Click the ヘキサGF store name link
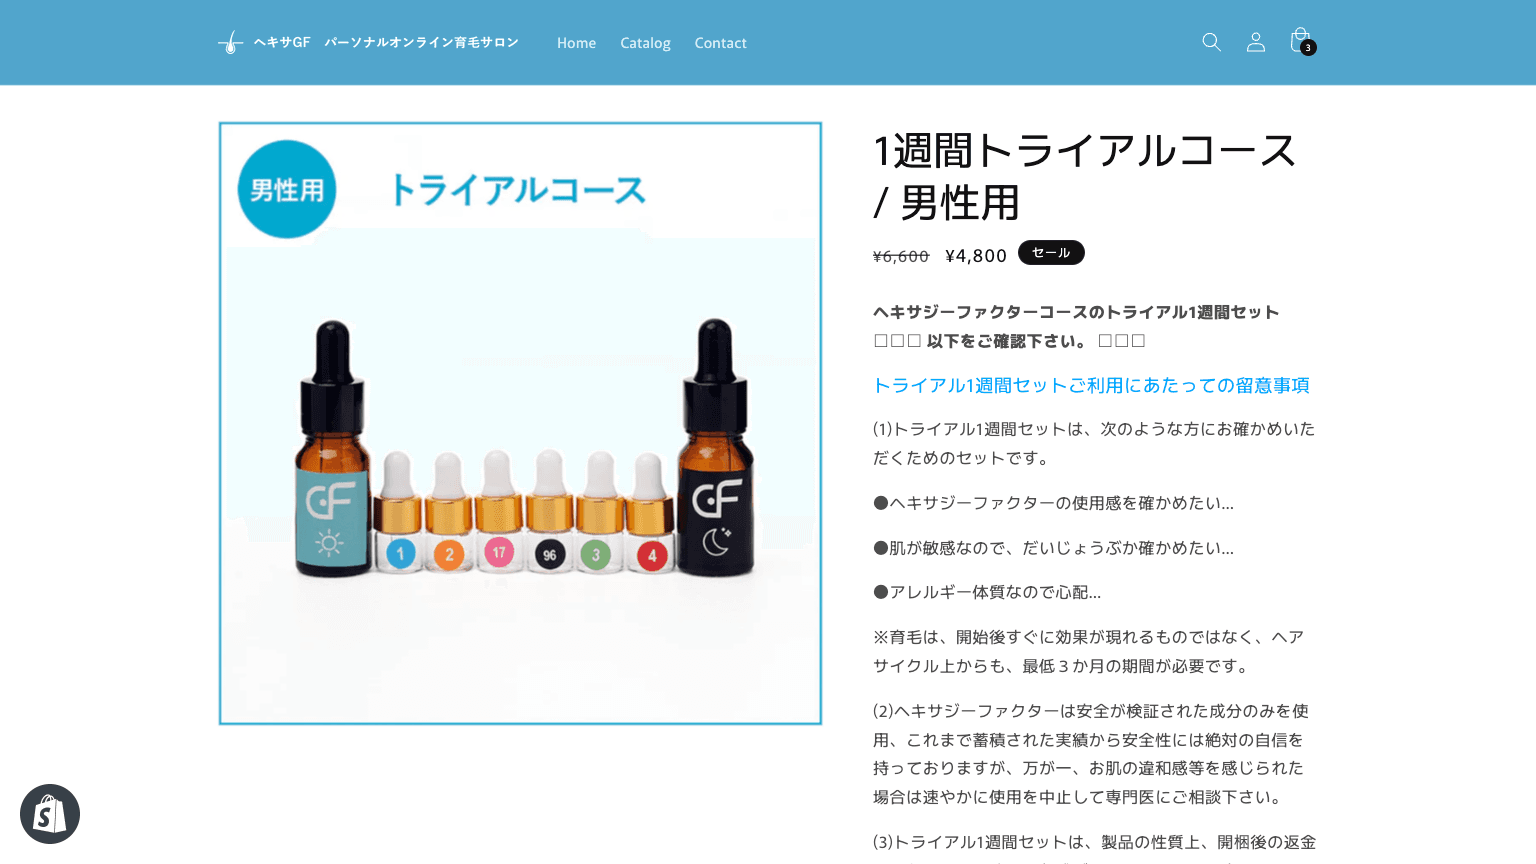The image size is (1536, 864). 386,43
